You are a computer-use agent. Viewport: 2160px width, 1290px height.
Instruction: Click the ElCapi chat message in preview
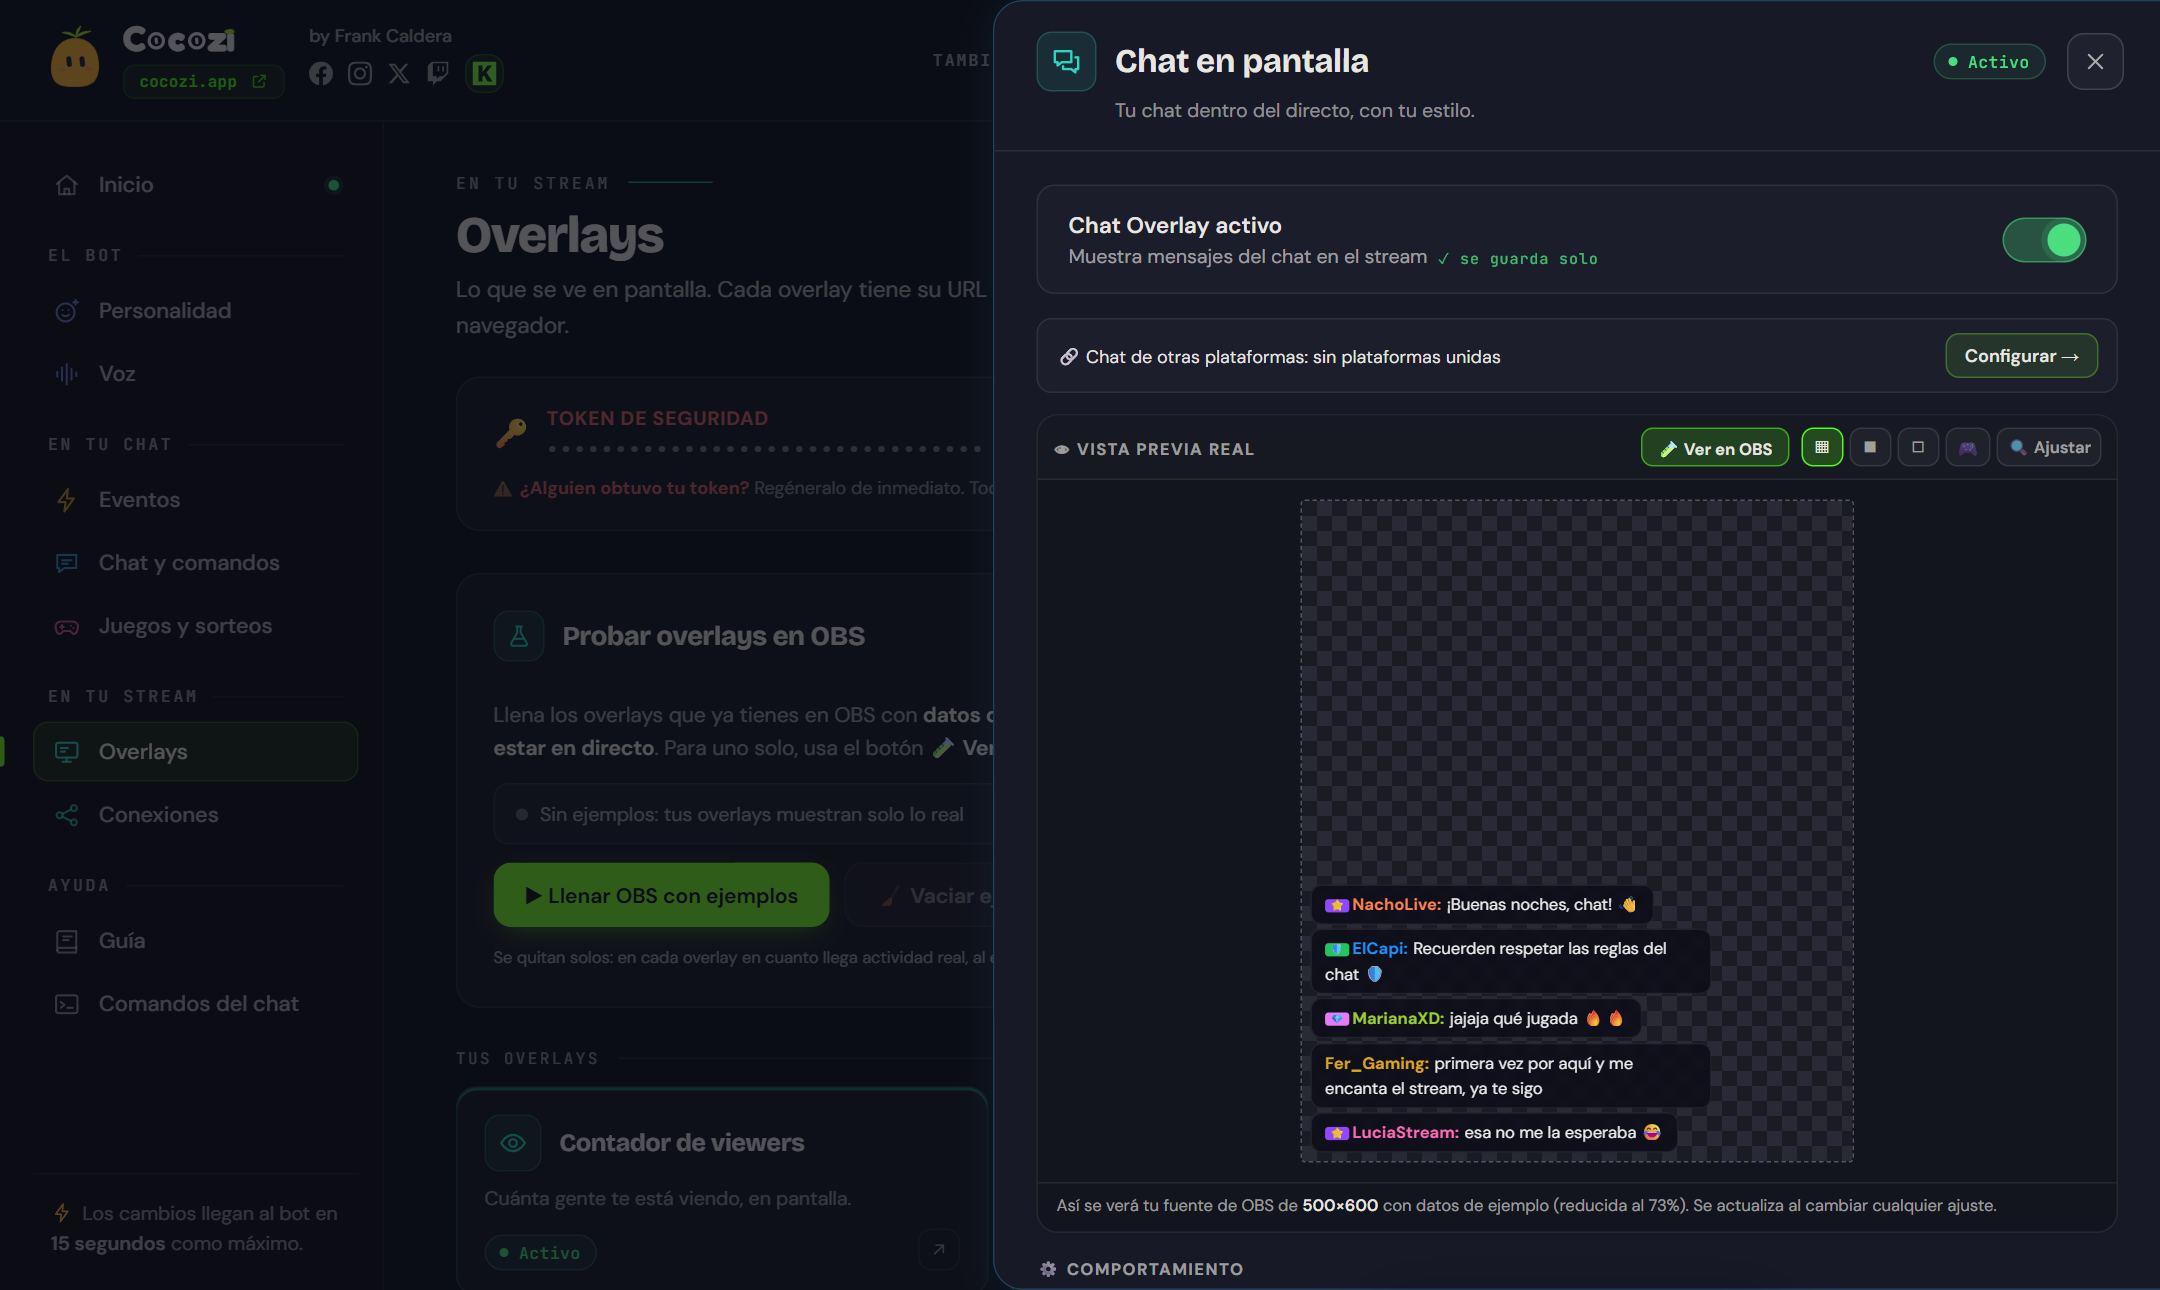[1511, 961]
